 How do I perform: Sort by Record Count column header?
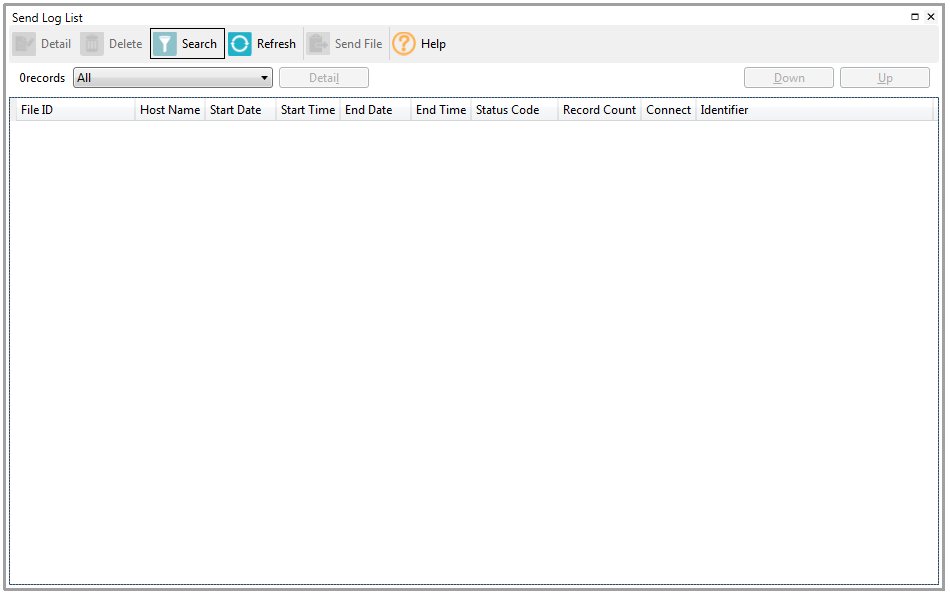[x=599, y=110]
